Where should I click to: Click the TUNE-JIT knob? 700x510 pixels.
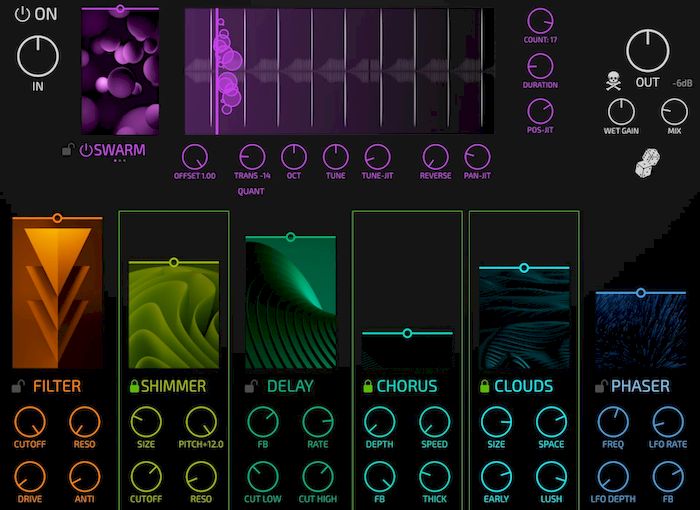(377, 157)
